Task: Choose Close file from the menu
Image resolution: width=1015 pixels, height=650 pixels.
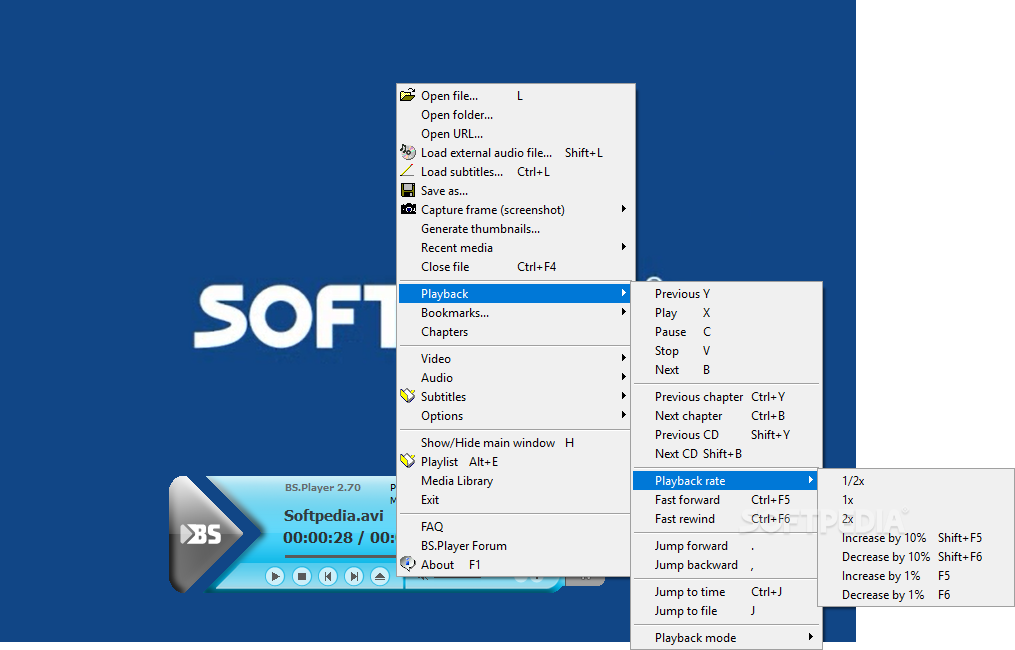Action: 515,267
